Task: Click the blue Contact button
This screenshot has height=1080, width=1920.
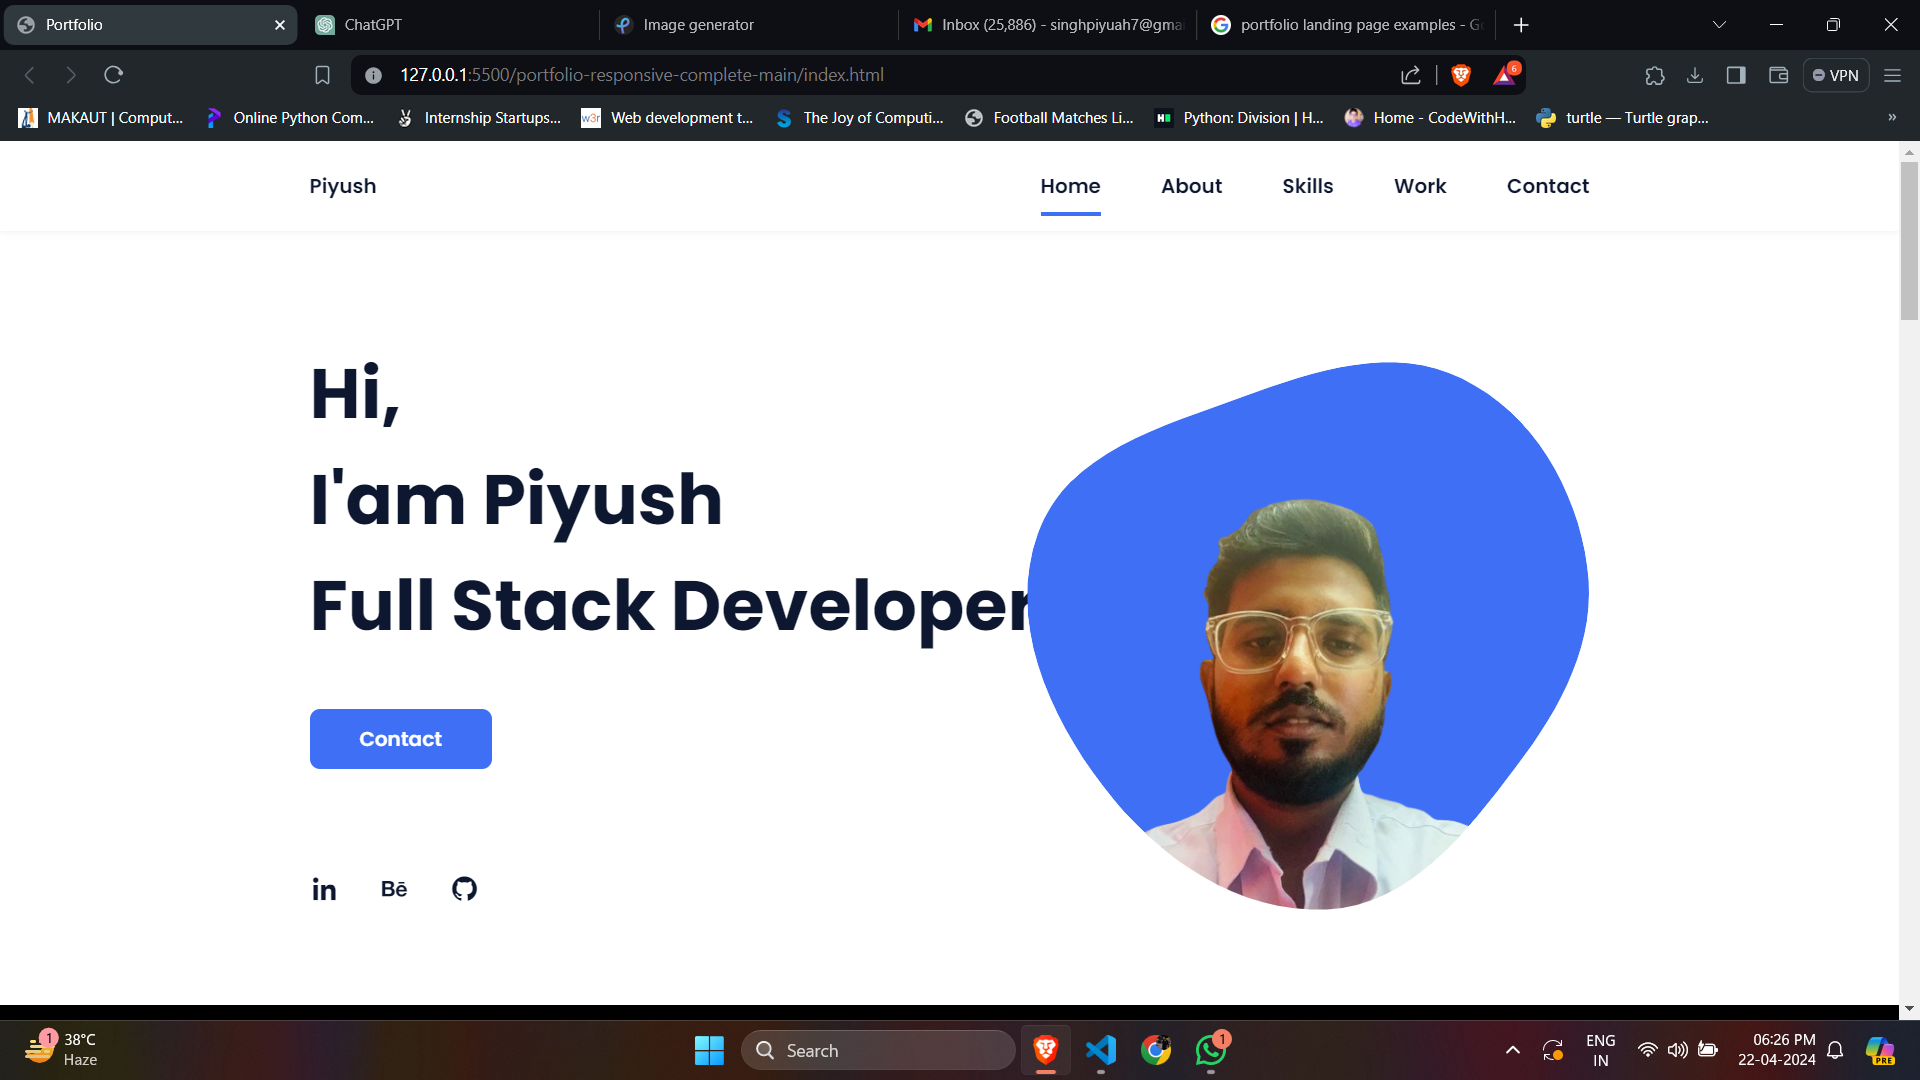Action: [401, 739]
